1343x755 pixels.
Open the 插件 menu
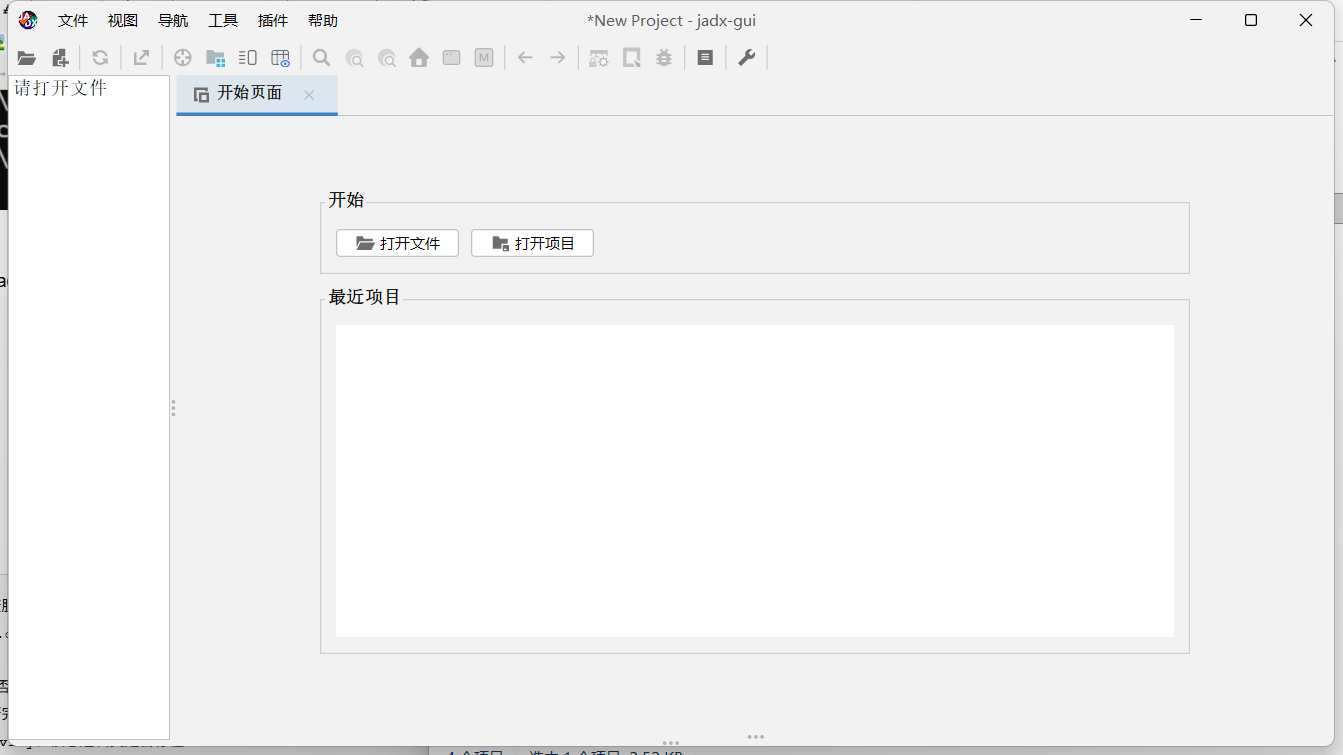click(x=273, y=21)
